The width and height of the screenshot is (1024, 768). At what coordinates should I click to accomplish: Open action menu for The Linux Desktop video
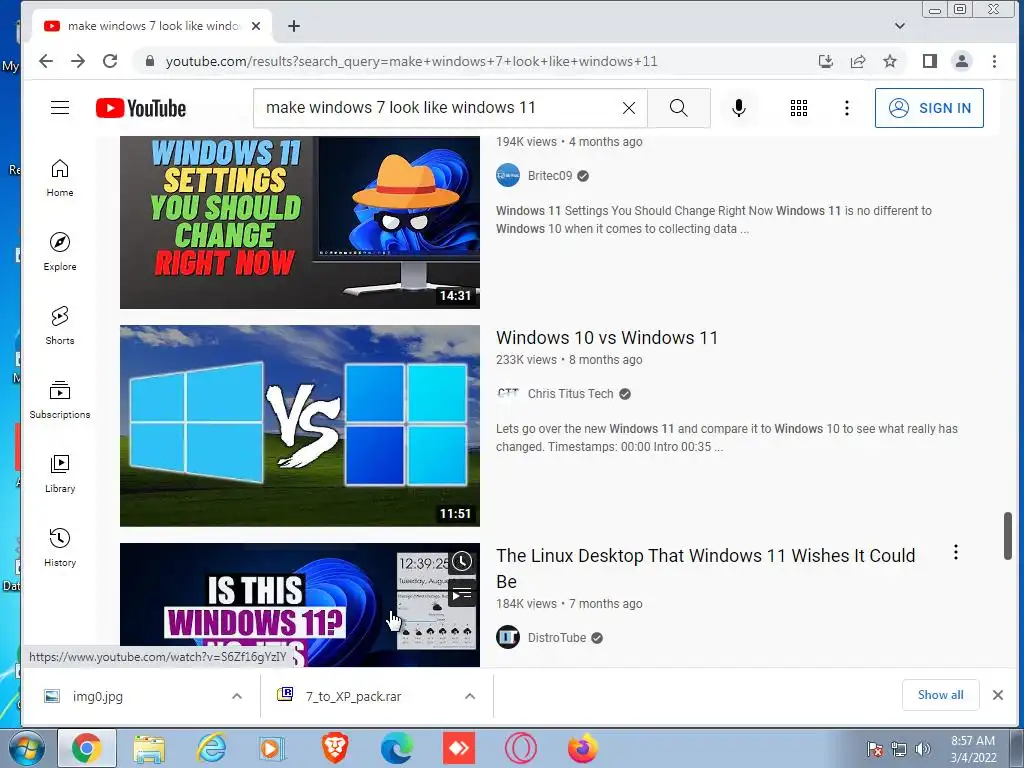point(955,552)
